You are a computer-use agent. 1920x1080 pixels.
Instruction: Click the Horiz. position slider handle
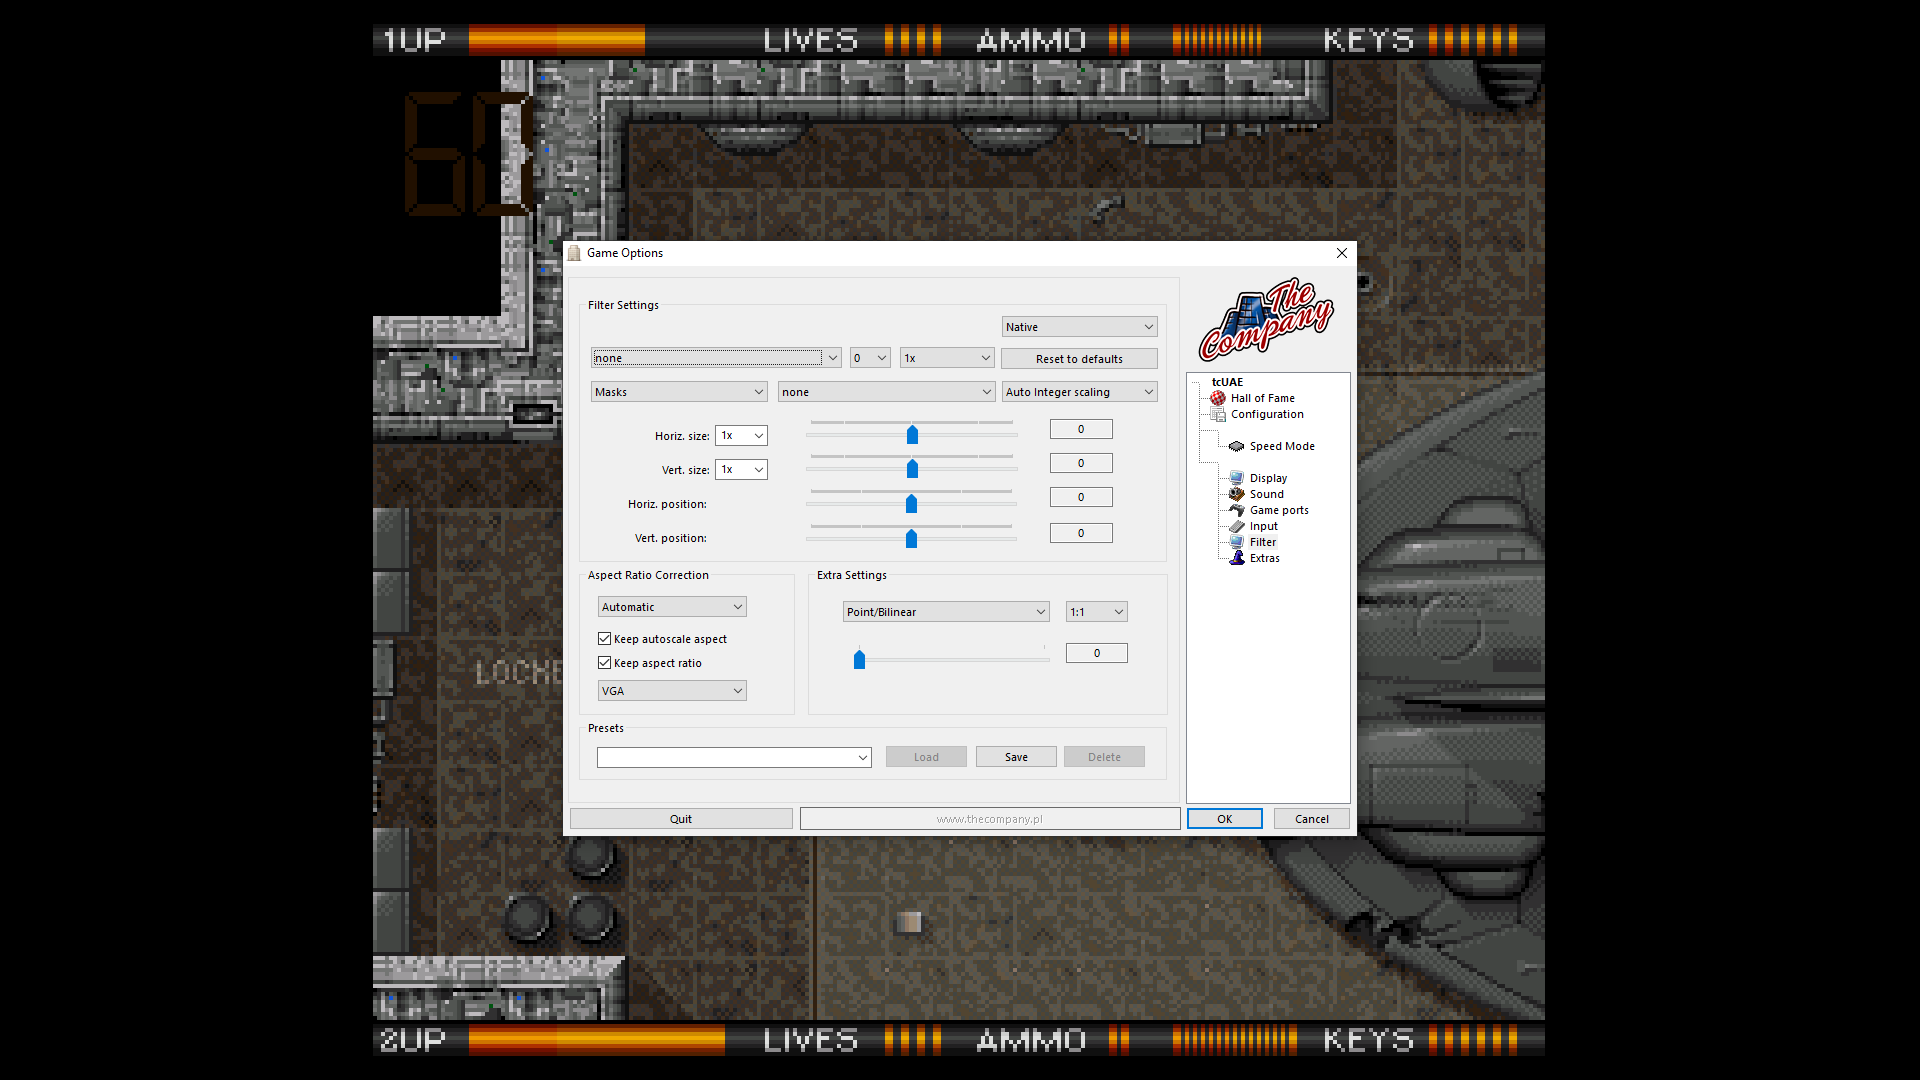point(911,504)
